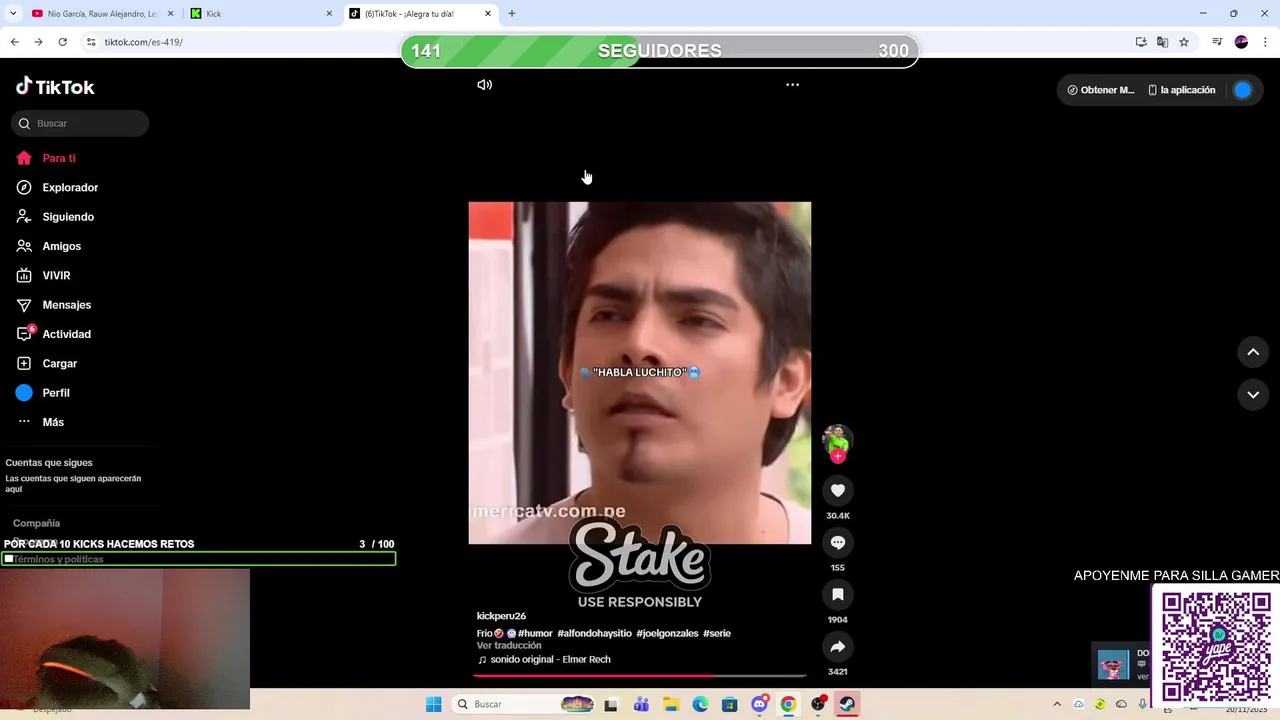View site information icon in address bar

[91, 42]
